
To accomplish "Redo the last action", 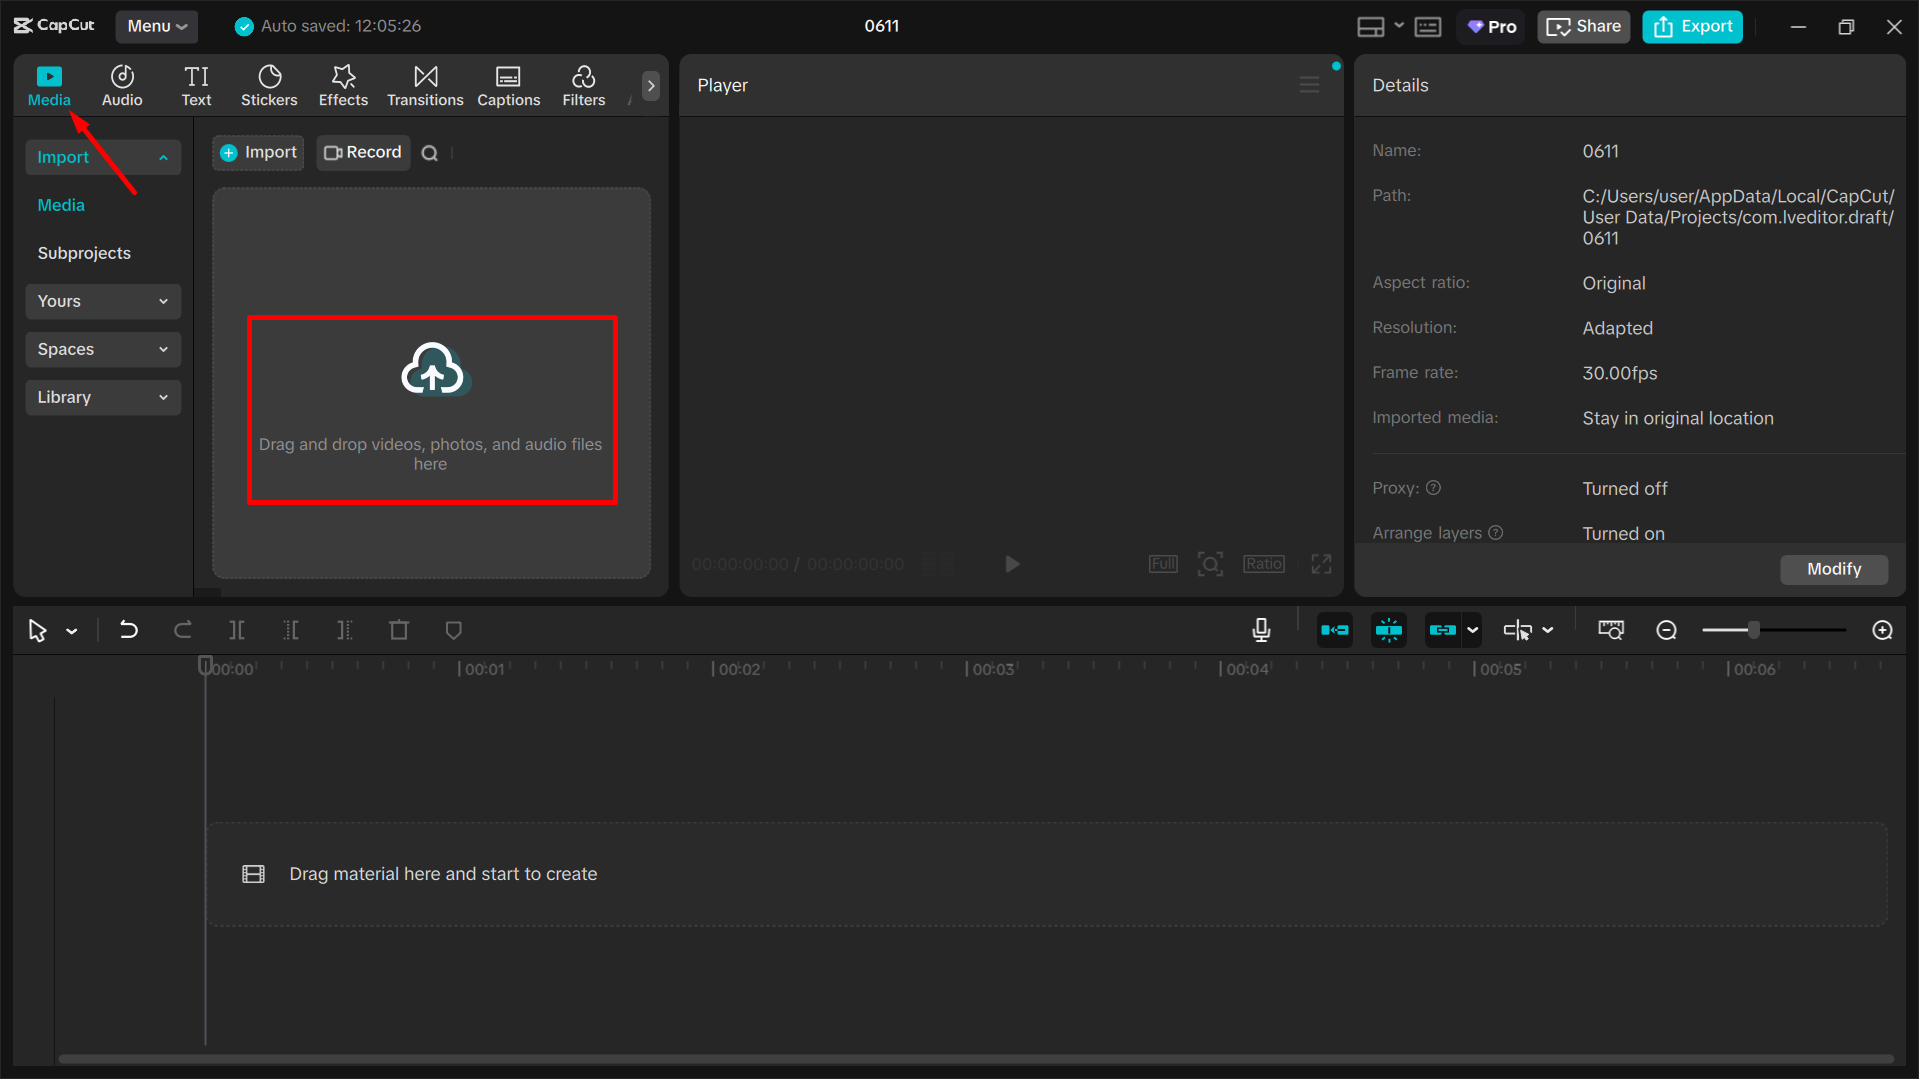I will 183,630.
